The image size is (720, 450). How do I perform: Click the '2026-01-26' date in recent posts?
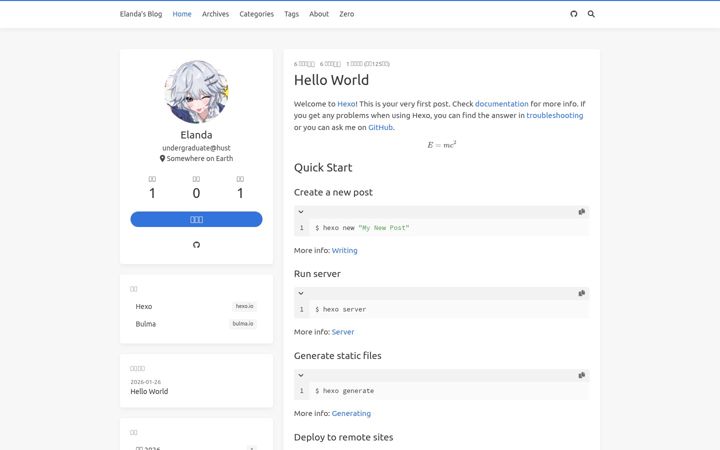pos(146,382)
